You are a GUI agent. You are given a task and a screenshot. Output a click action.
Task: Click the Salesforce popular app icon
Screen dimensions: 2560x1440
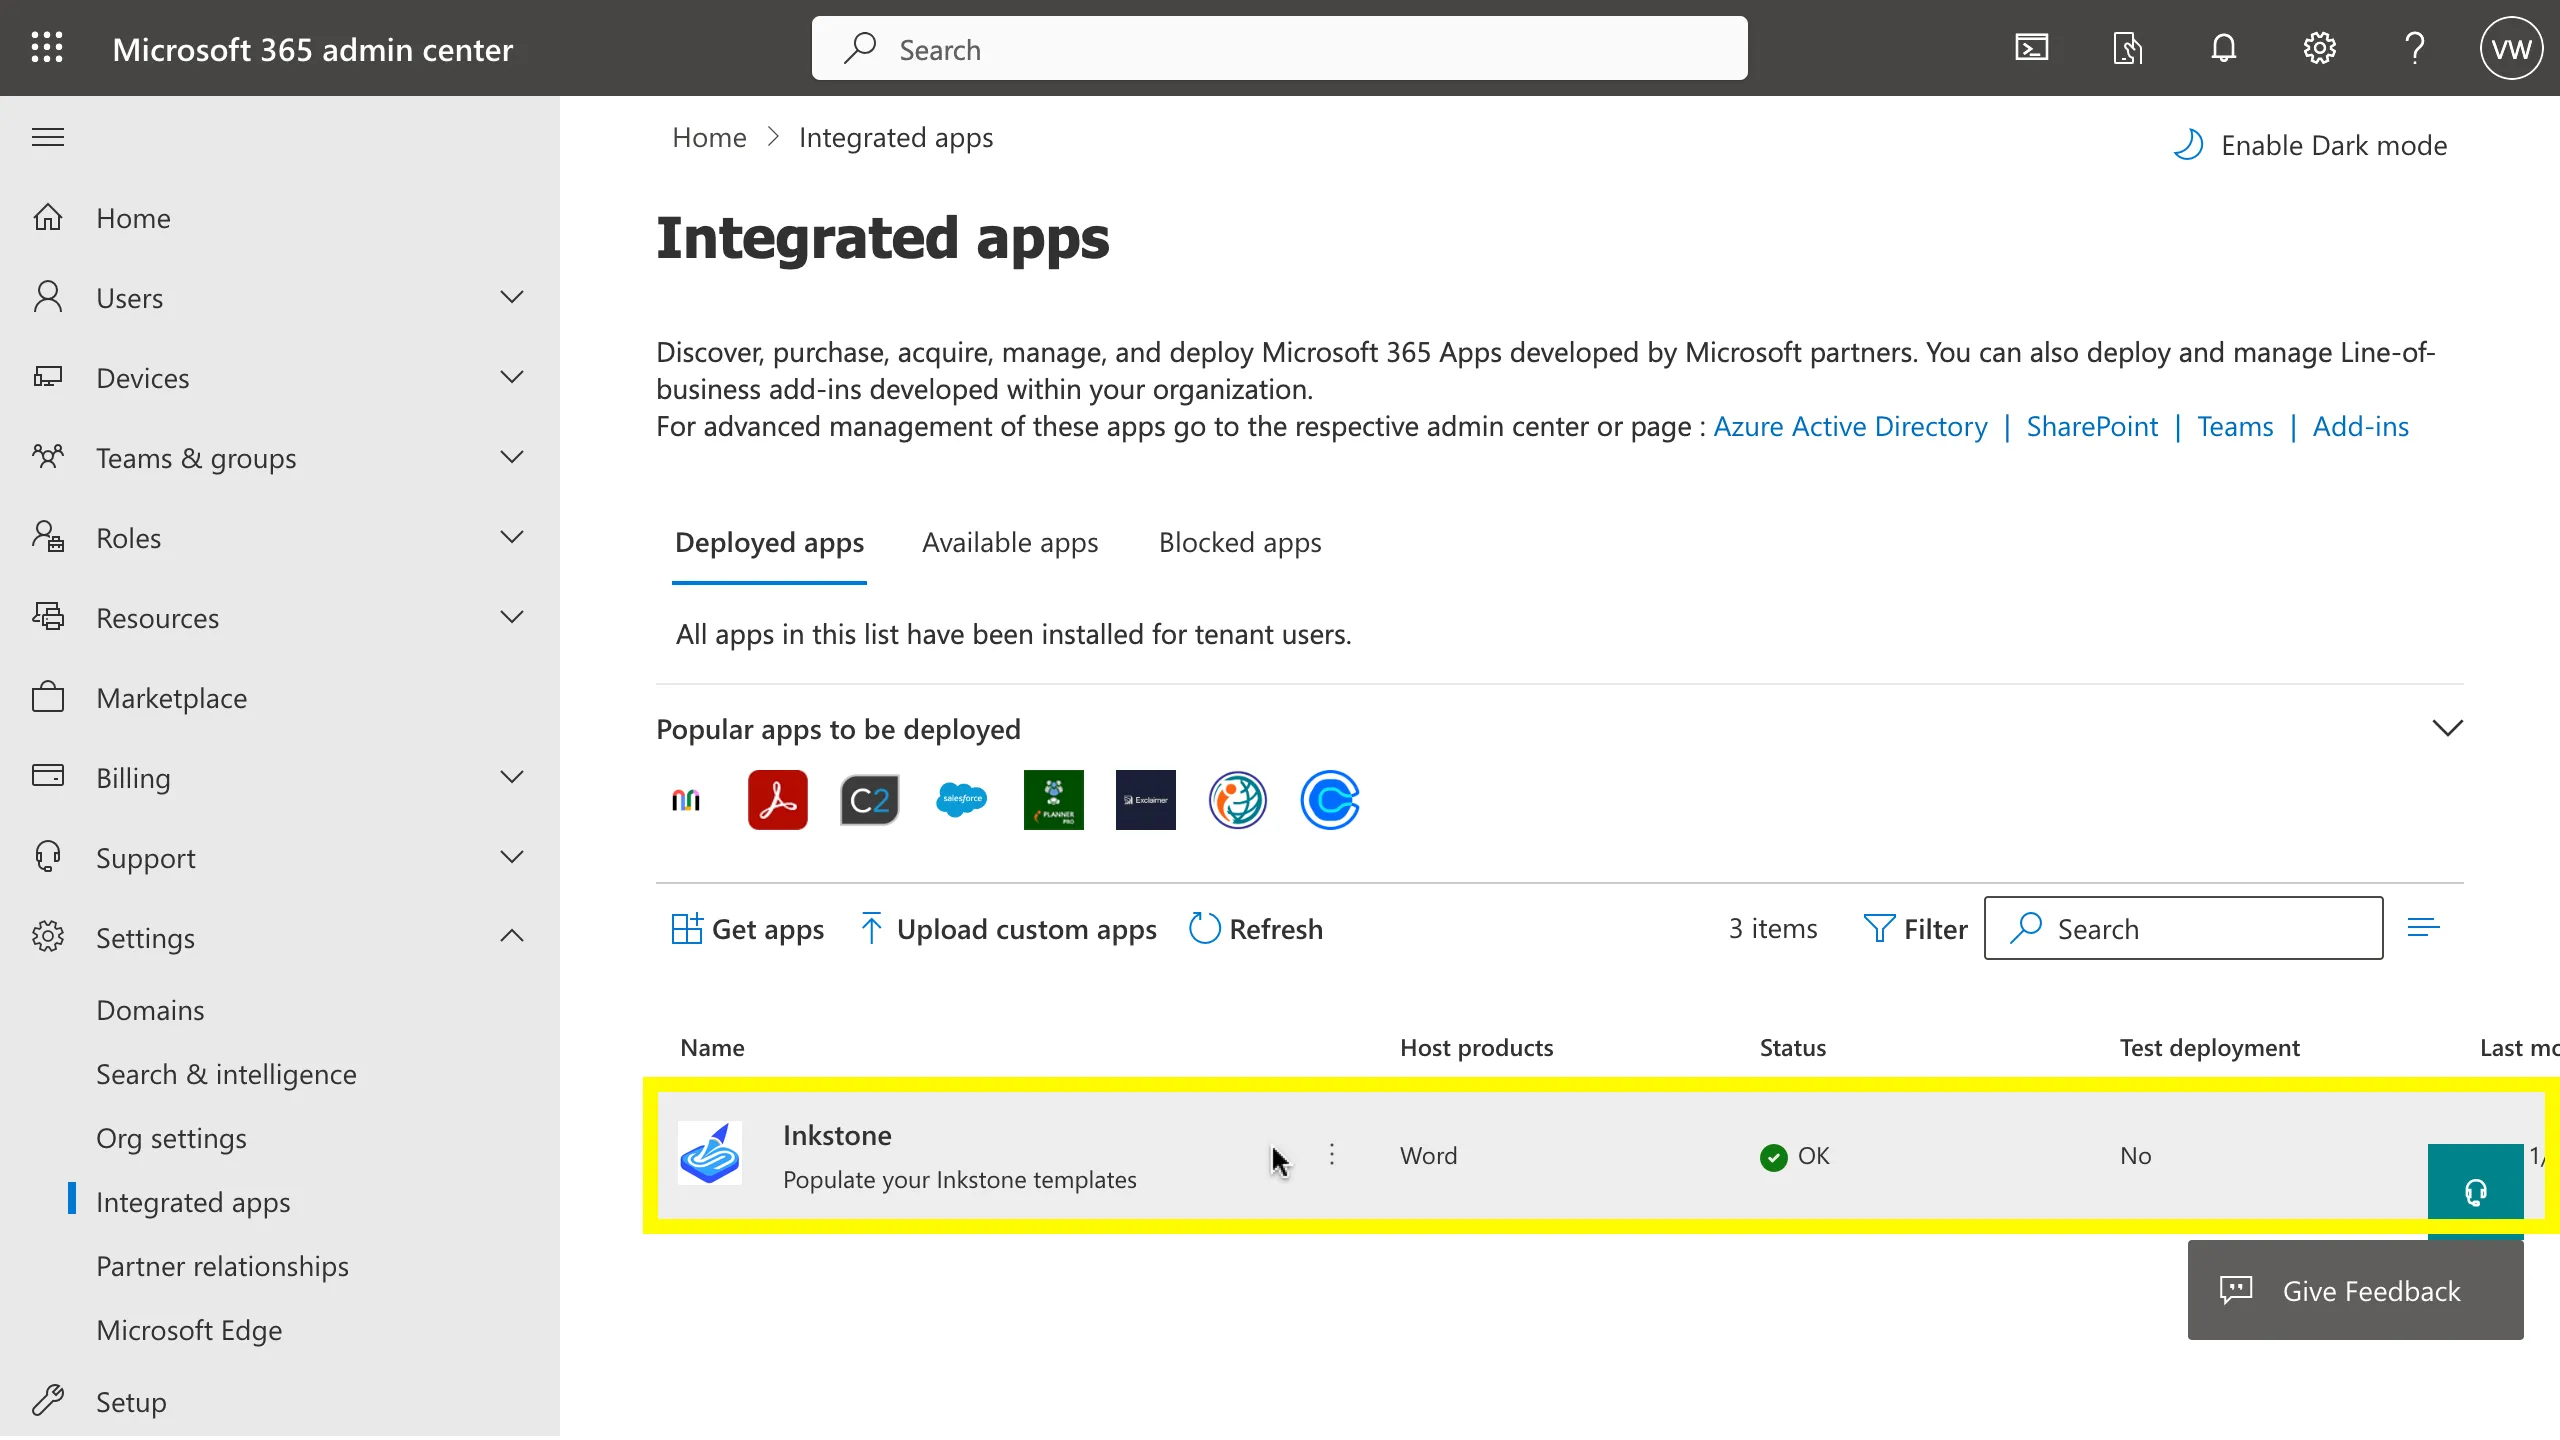(x=961, y=800)
